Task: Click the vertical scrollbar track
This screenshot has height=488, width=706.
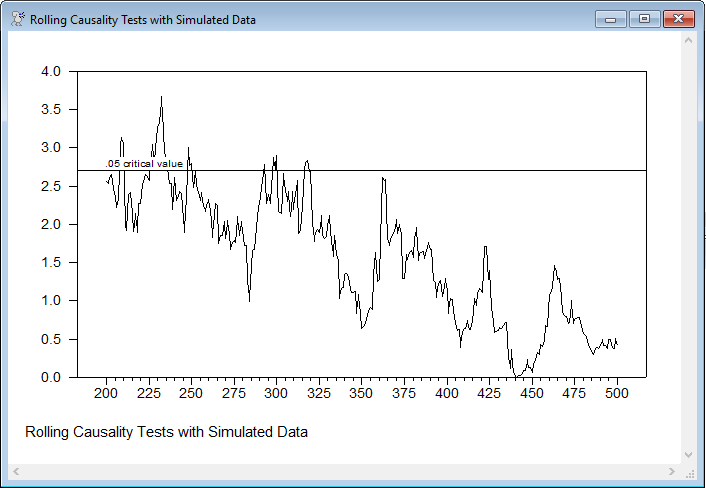Action: click(x=688, y=250)
